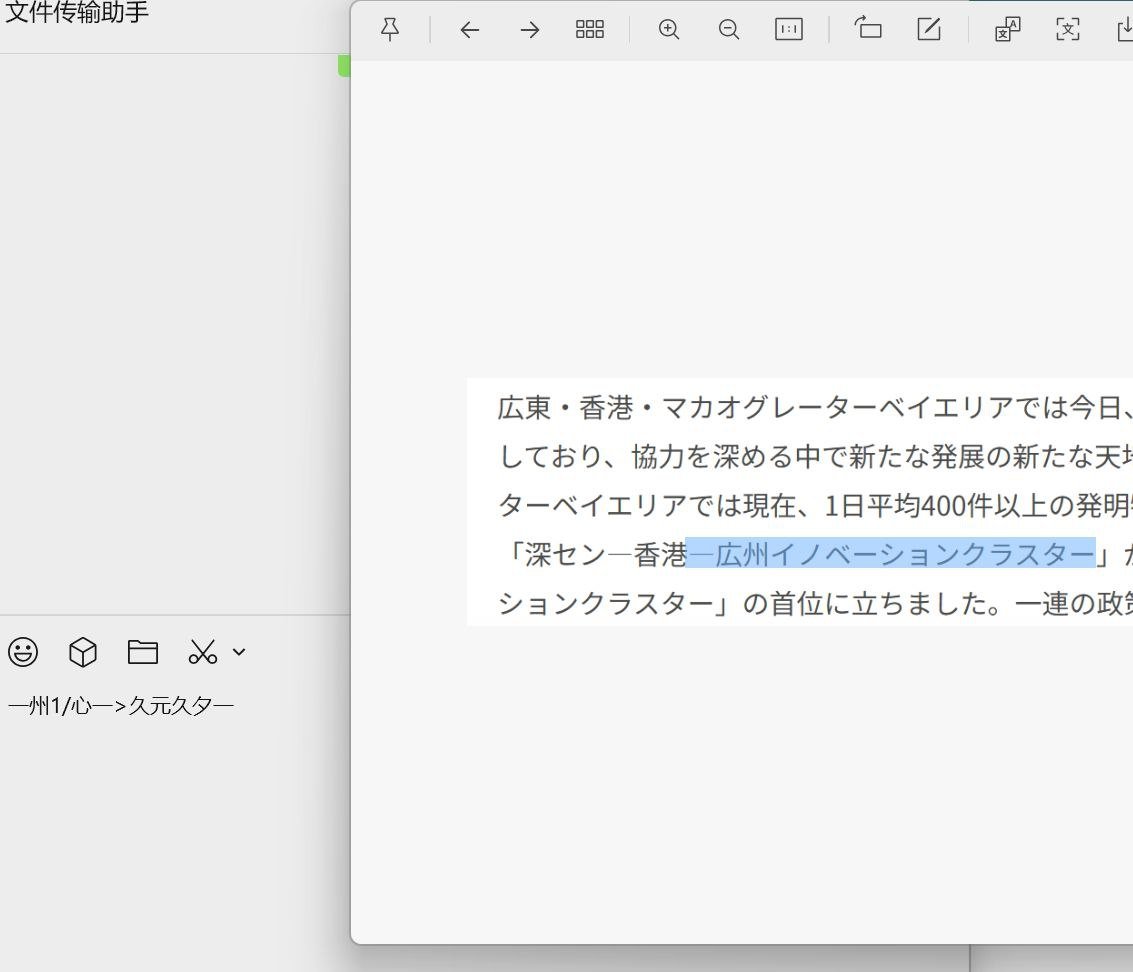
Task: Expand screenshot options dropdown arrow
Action: coord(239,652)
